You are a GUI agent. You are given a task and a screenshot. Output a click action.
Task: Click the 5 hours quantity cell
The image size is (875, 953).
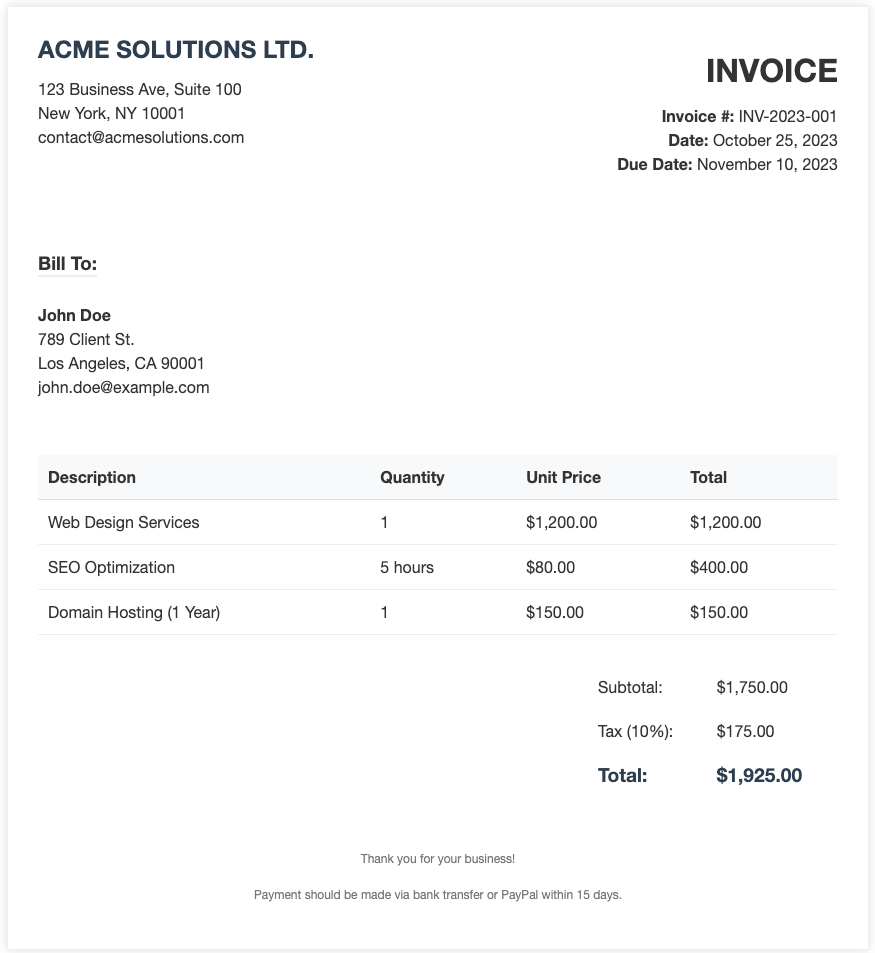click(407, 568)
